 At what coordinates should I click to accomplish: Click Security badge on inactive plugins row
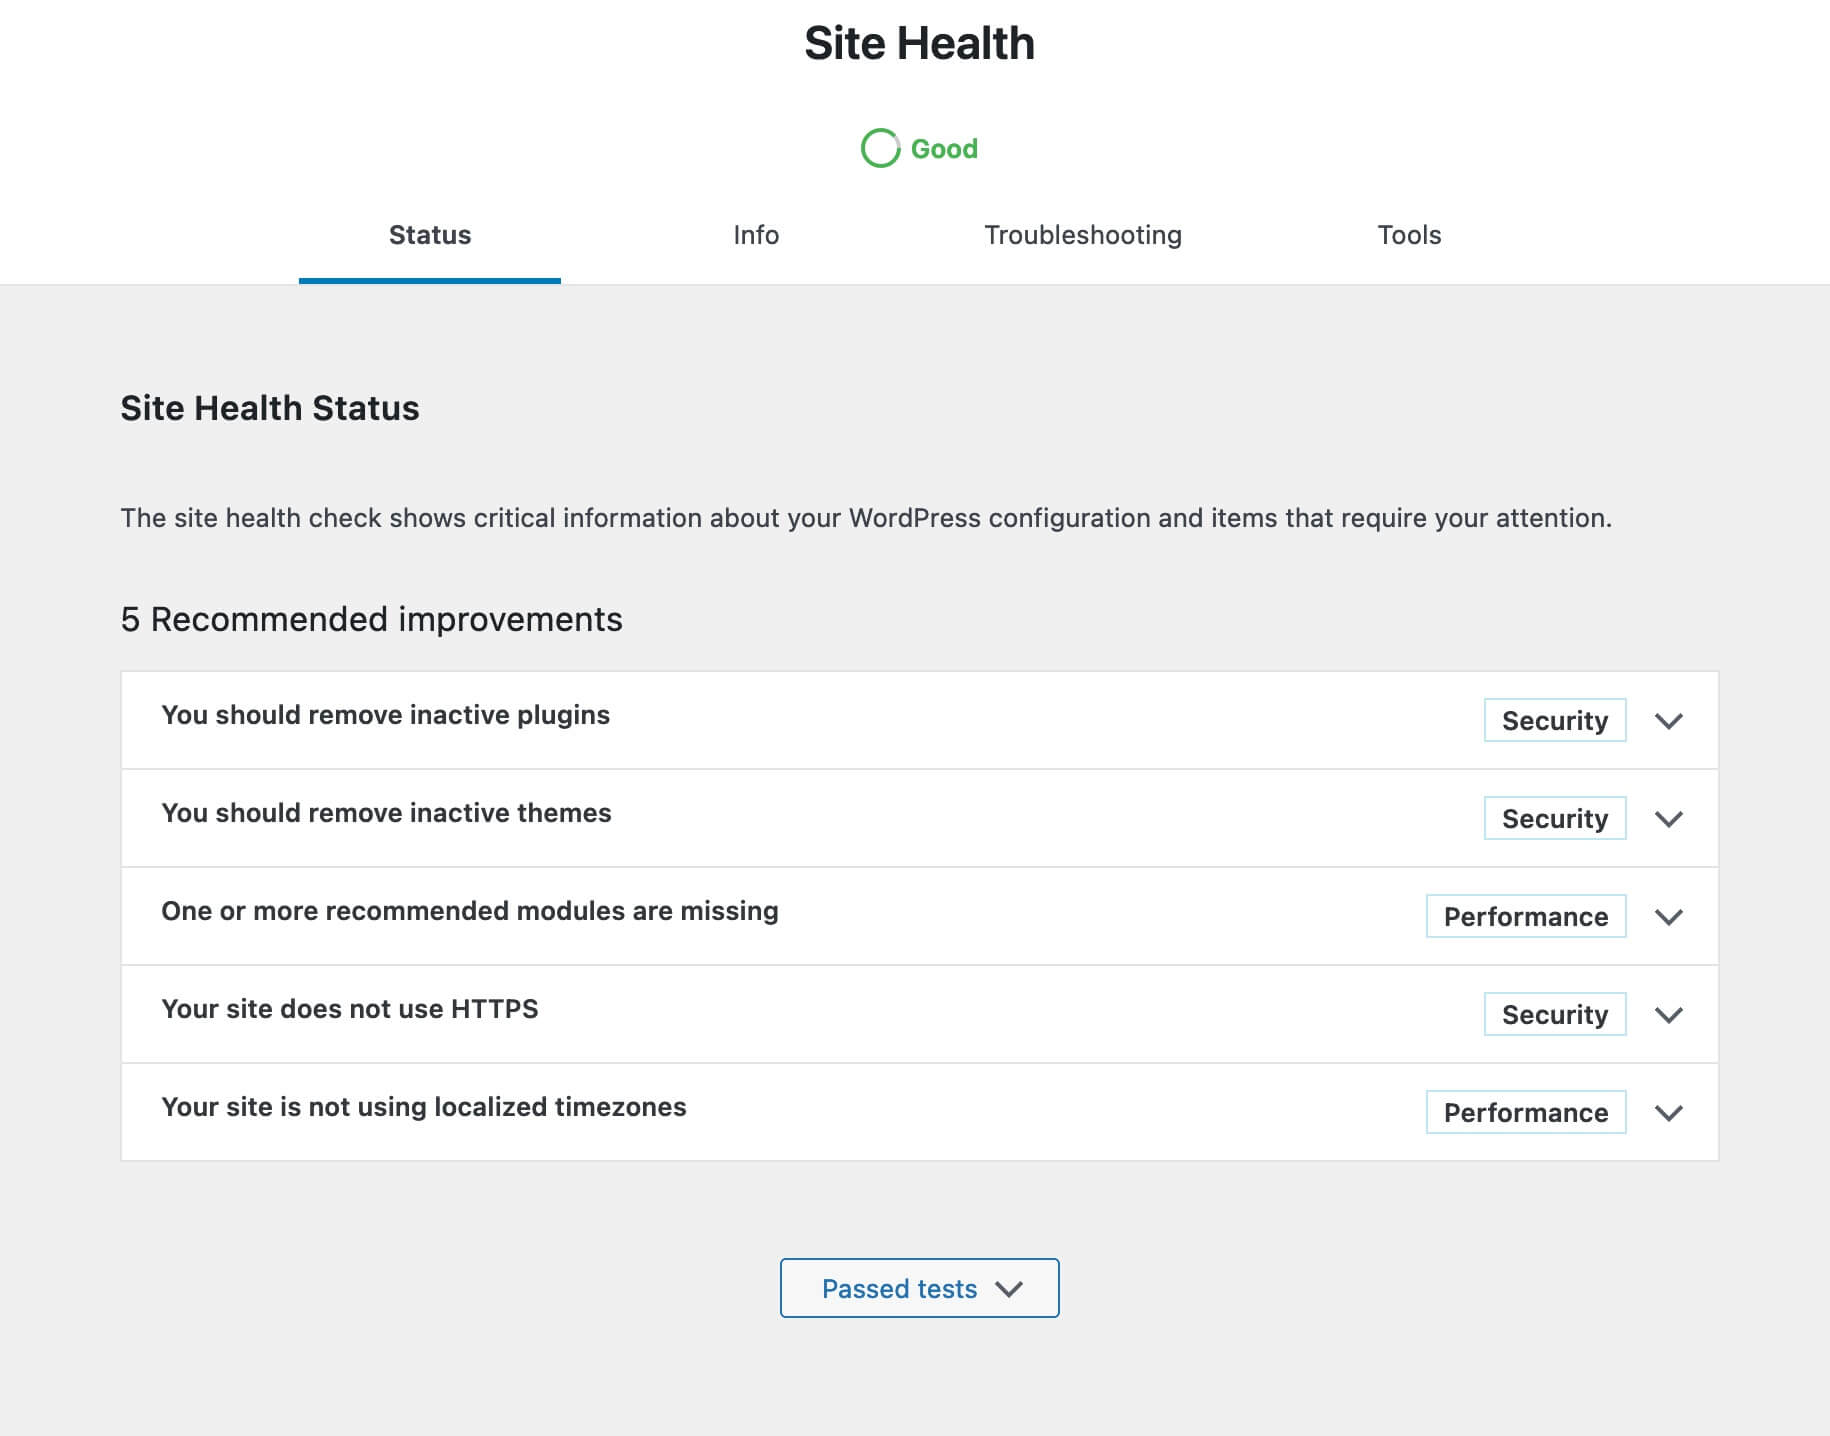coord(1554,721)
